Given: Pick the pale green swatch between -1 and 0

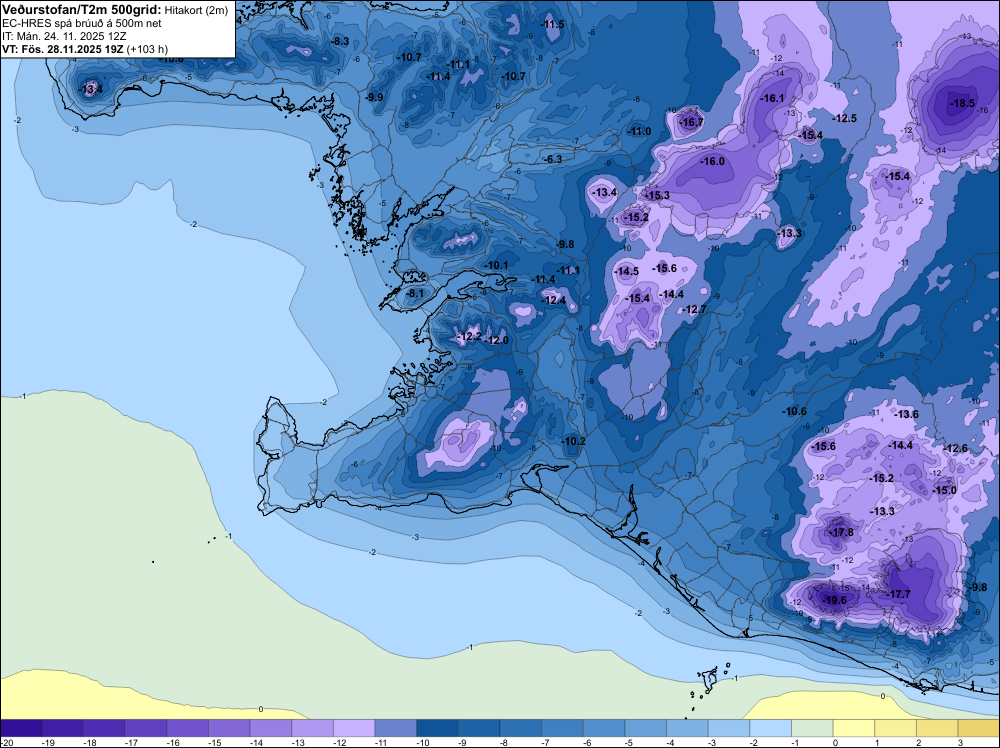Looking at the screenshot, I should [812, 728].
